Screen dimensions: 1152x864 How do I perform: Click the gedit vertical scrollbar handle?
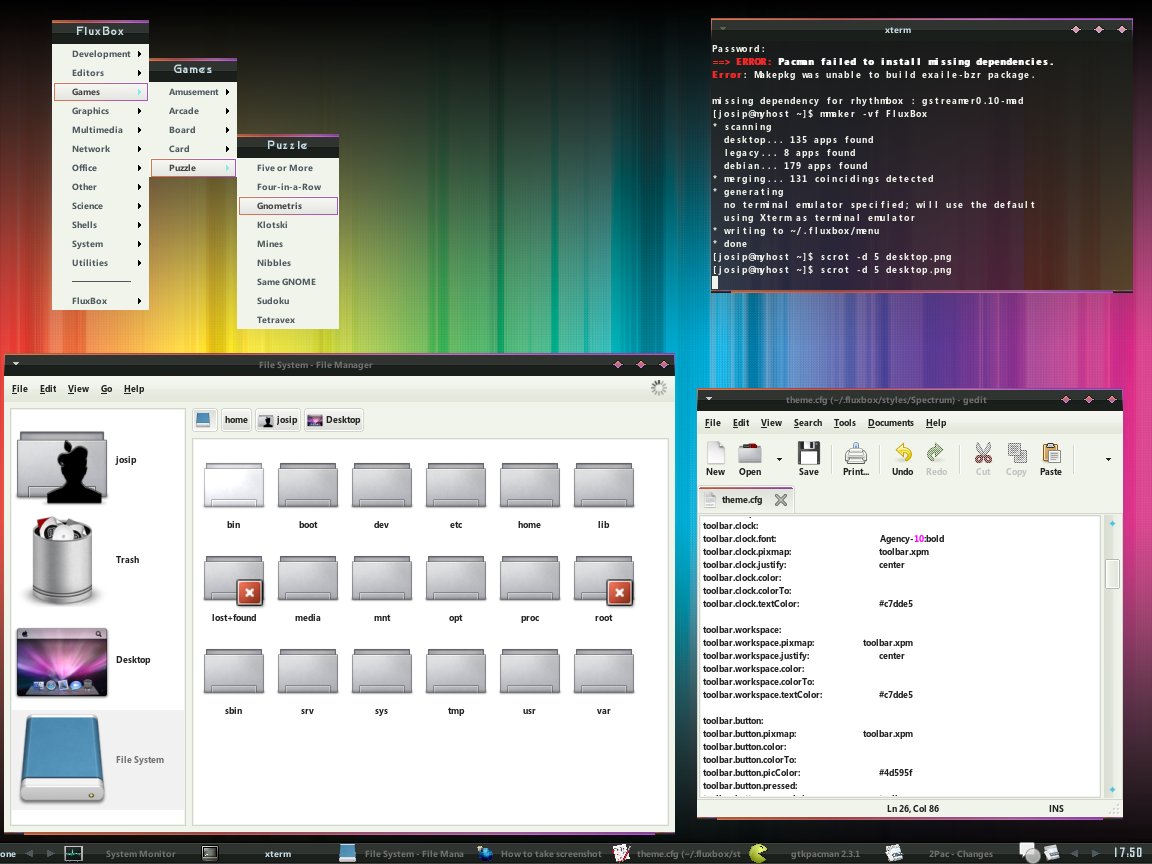pos(1112,573)
